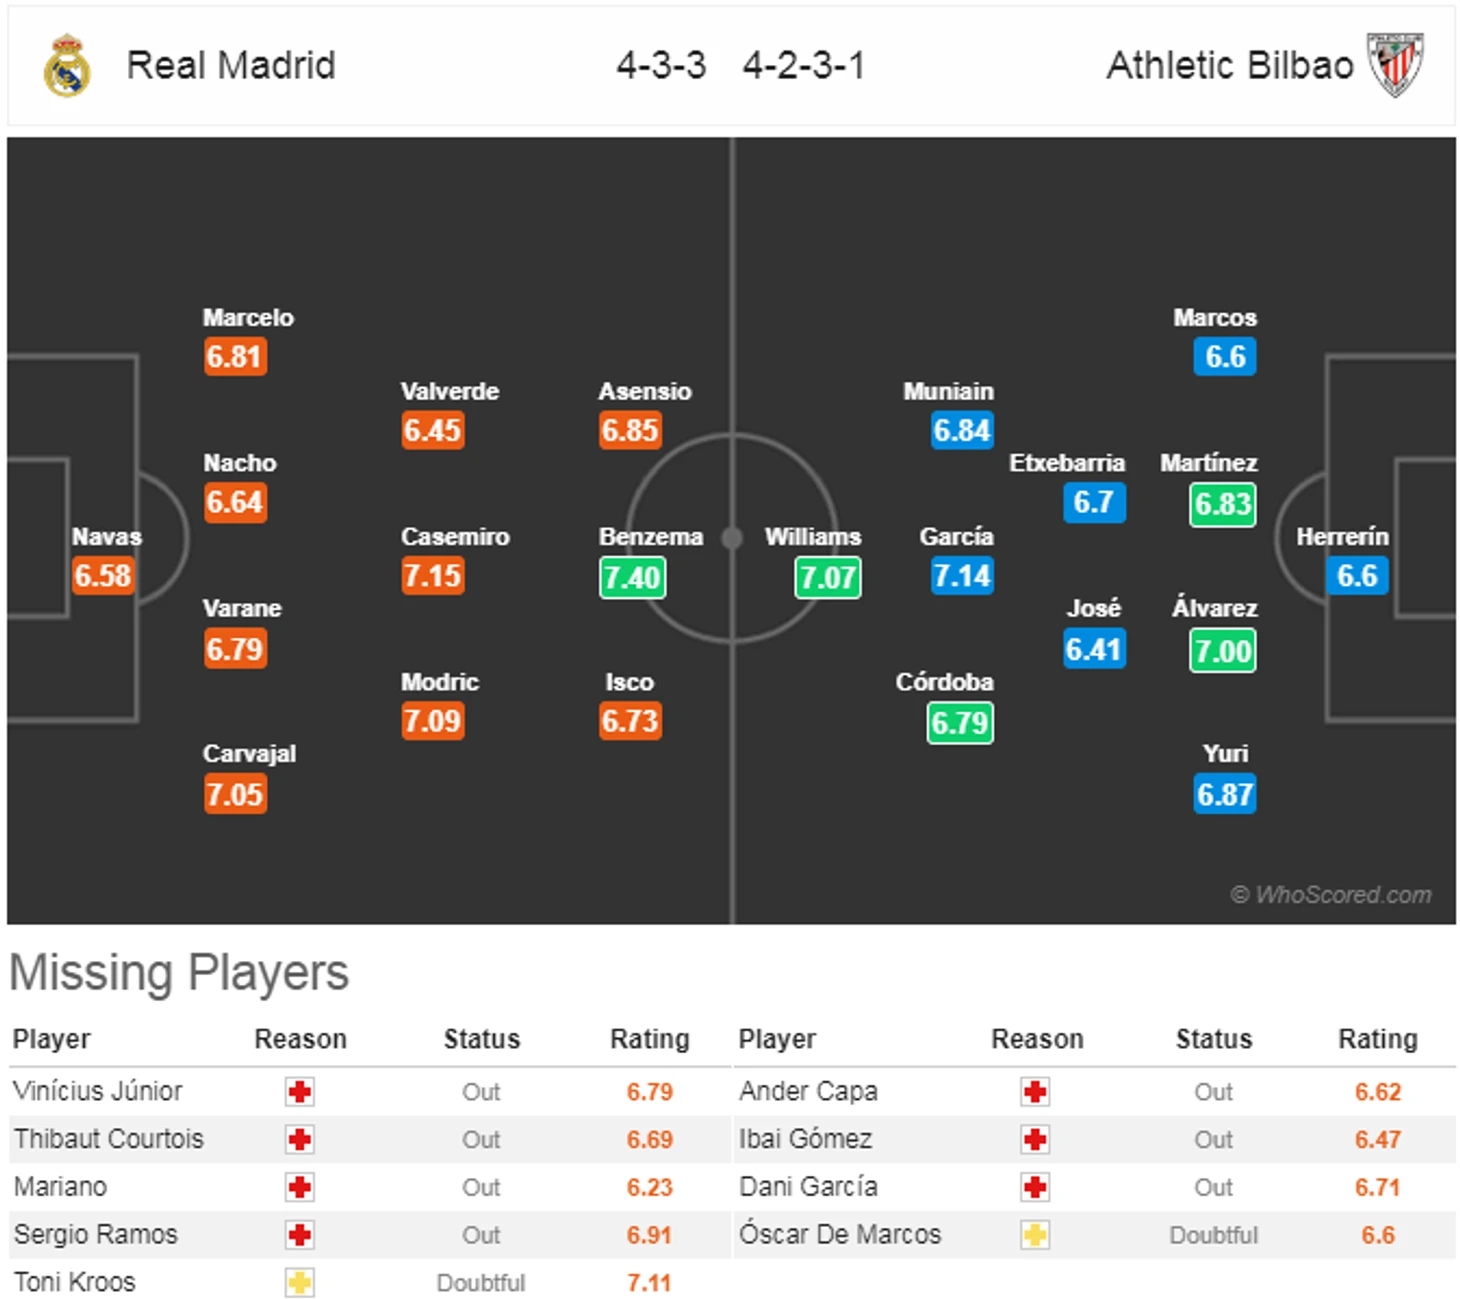This screenshot has width=1460, height=1299.
Task: Click the Rating column header for Real Madrid
Action: [x=650, y=1039]
